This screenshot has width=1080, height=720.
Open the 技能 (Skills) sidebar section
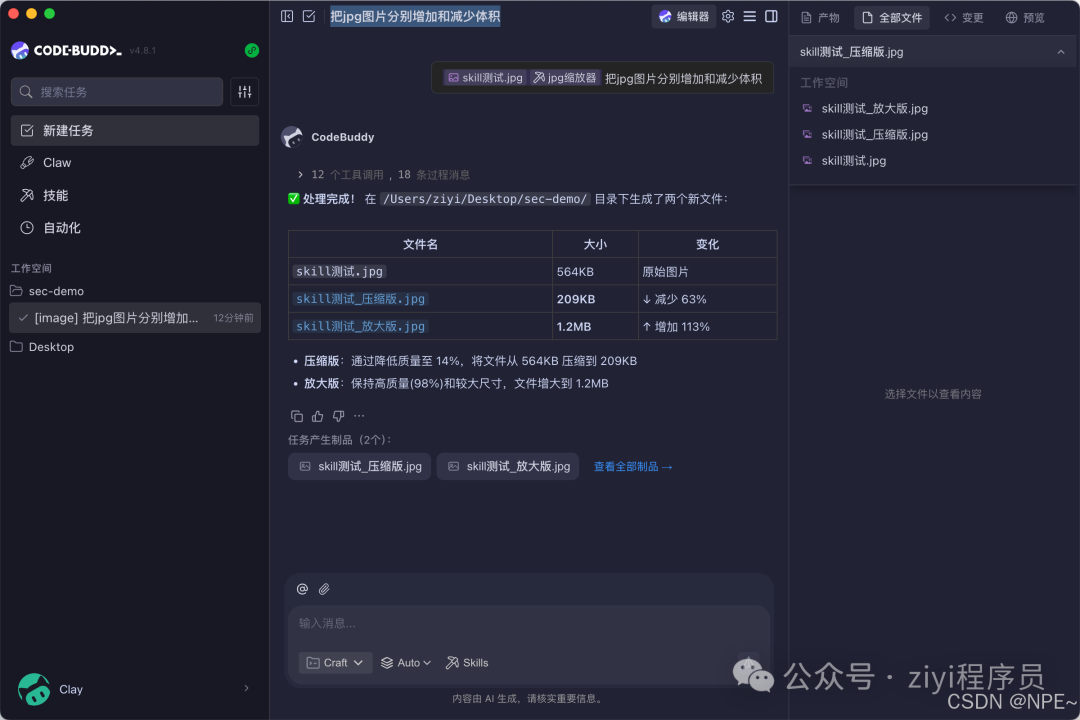pyautogui.click(x=55, y=195)
